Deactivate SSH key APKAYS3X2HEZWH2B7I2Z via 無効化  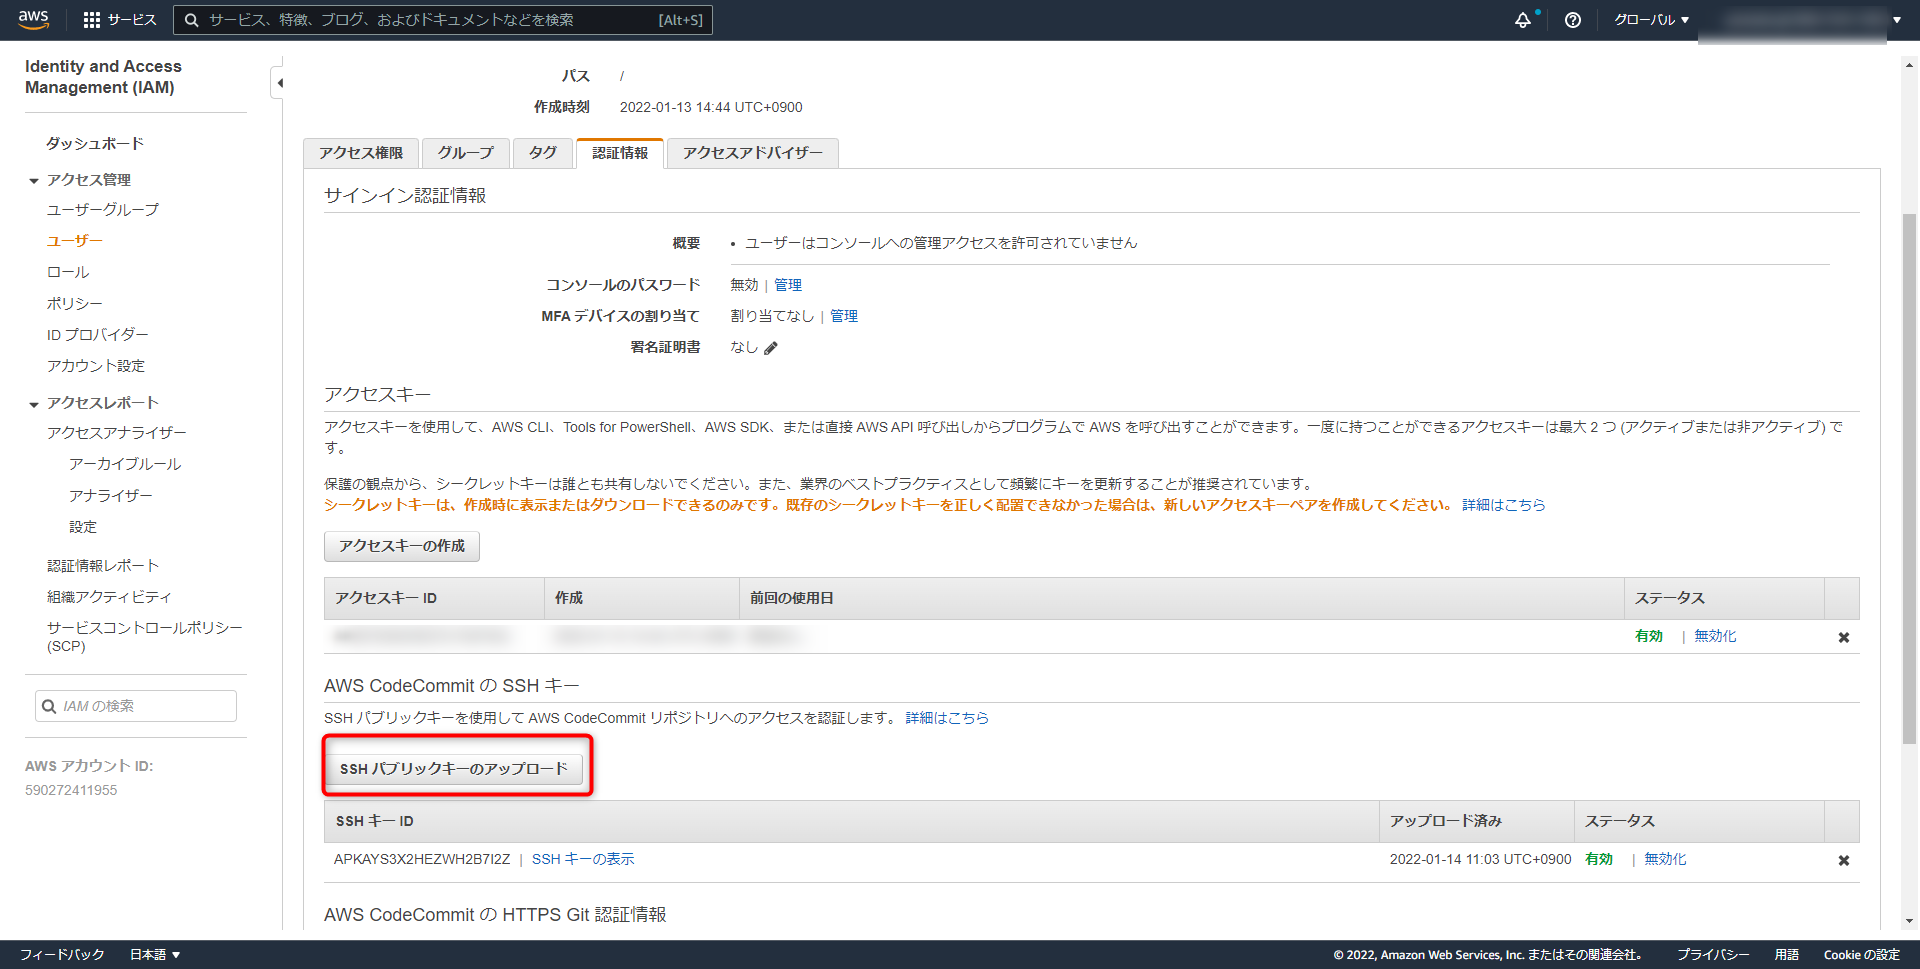pyautogui.click(x=1663, y=859)
